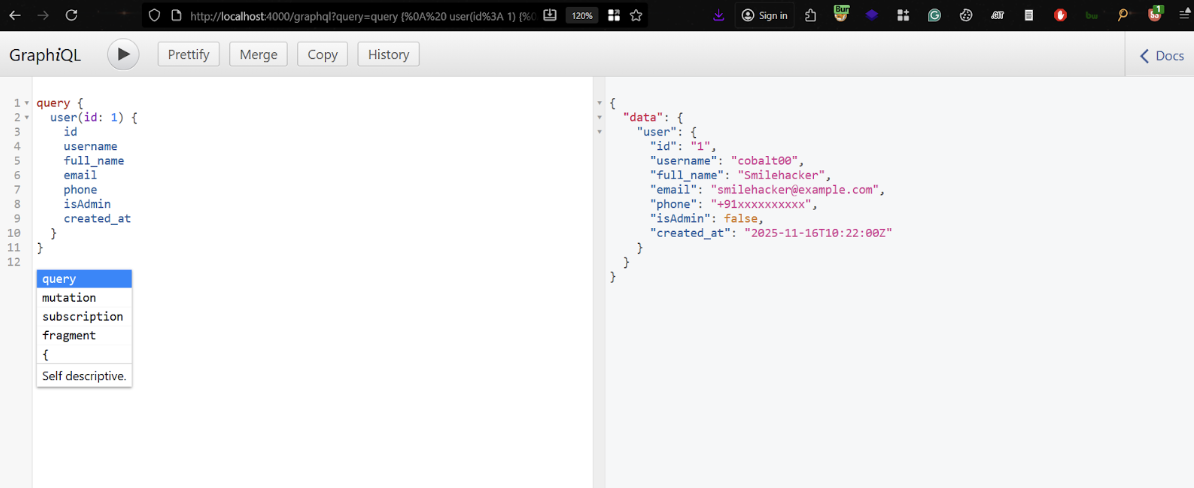This screenshot has height=488, width=1194.
Task: Open the Docs explorer panel
Action: 1161,56
